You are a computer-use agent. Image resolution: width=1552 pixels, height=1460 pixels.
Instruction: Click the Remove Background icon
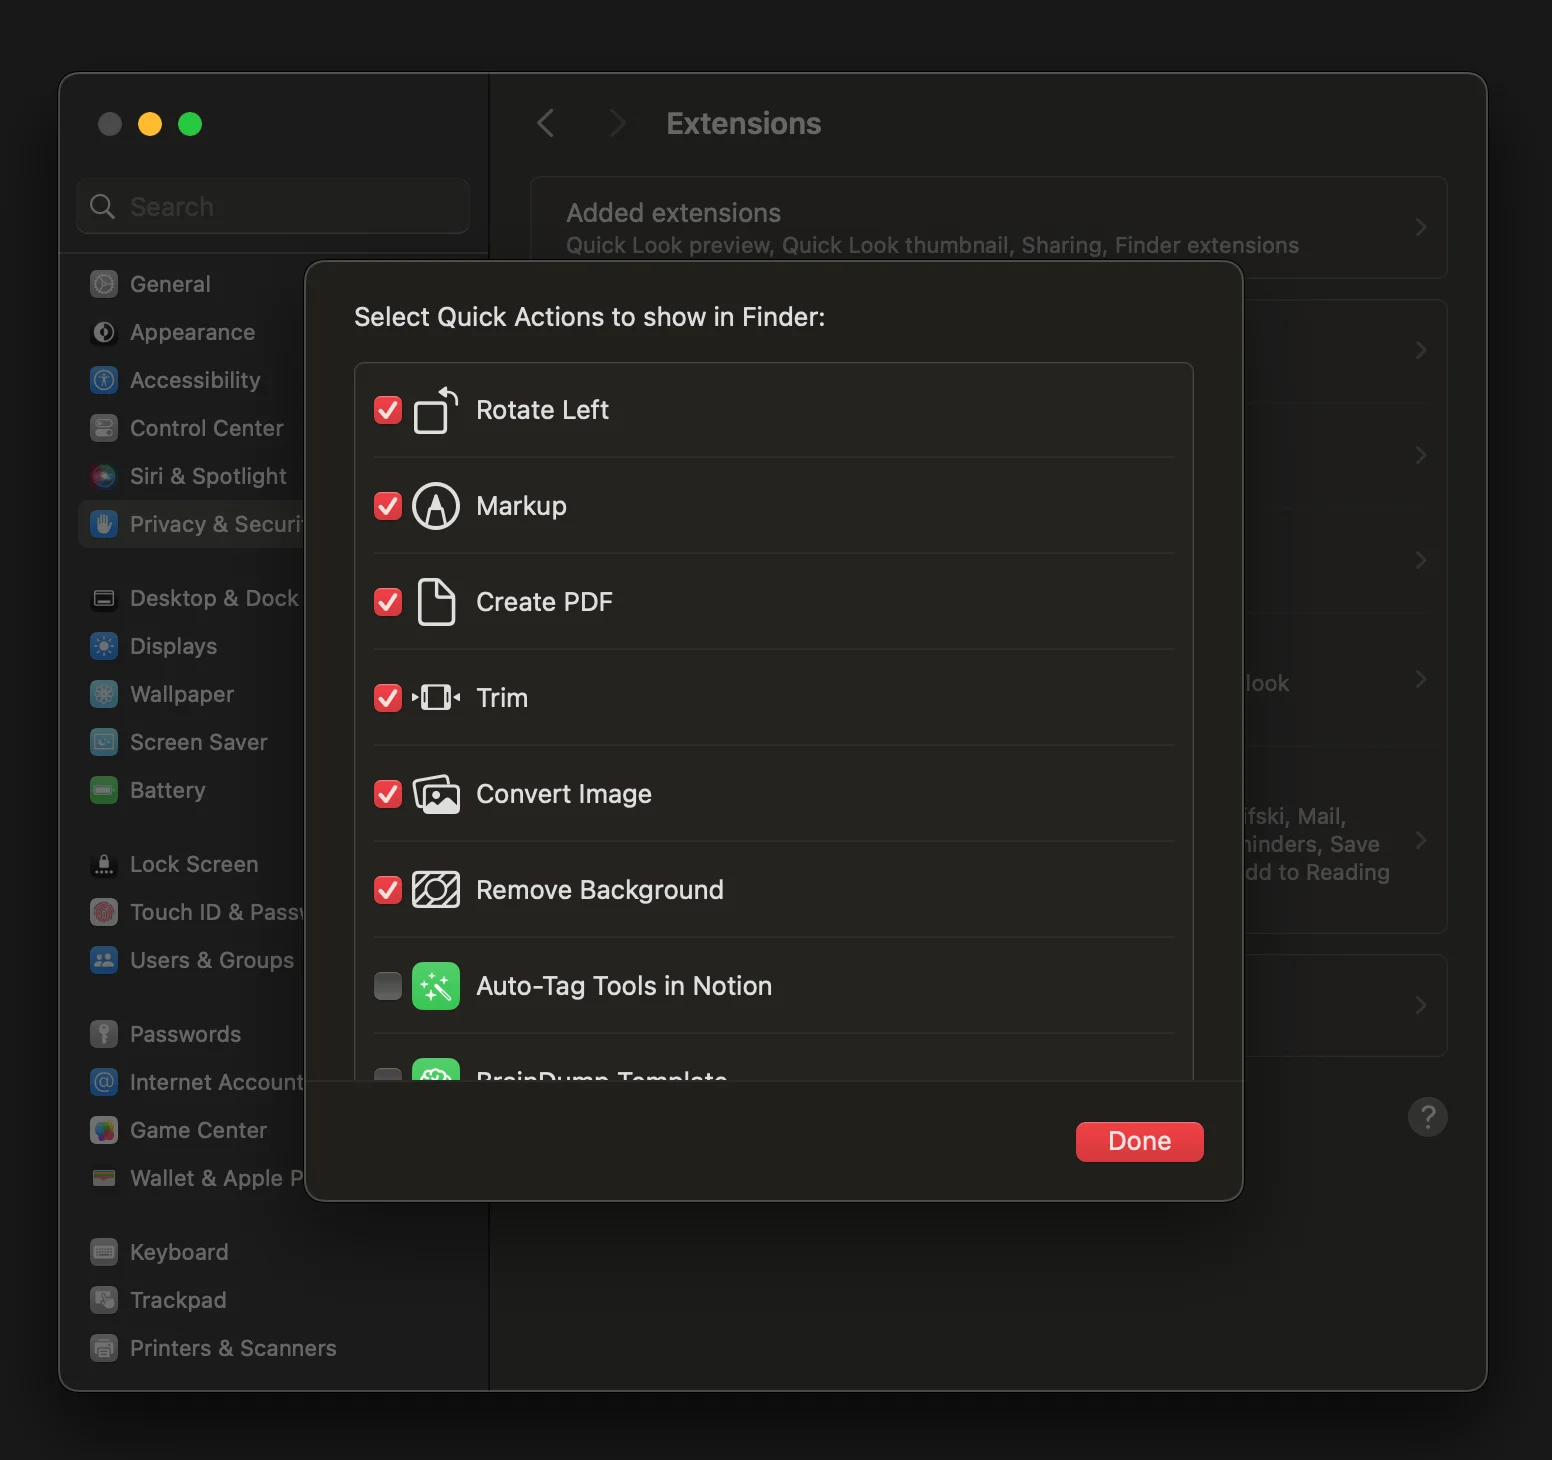coord(436,890)
